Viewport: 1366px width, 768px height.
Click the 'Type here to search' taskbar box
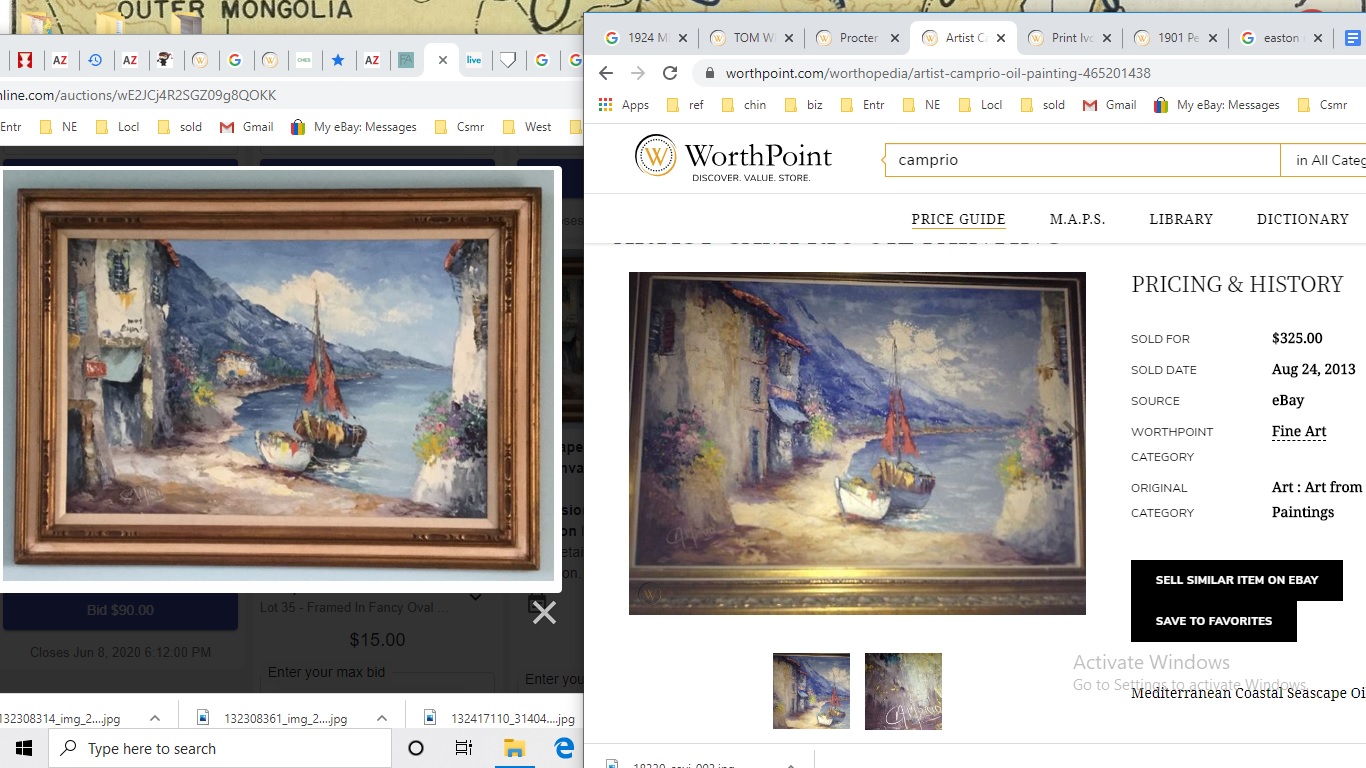pos(220,748)
